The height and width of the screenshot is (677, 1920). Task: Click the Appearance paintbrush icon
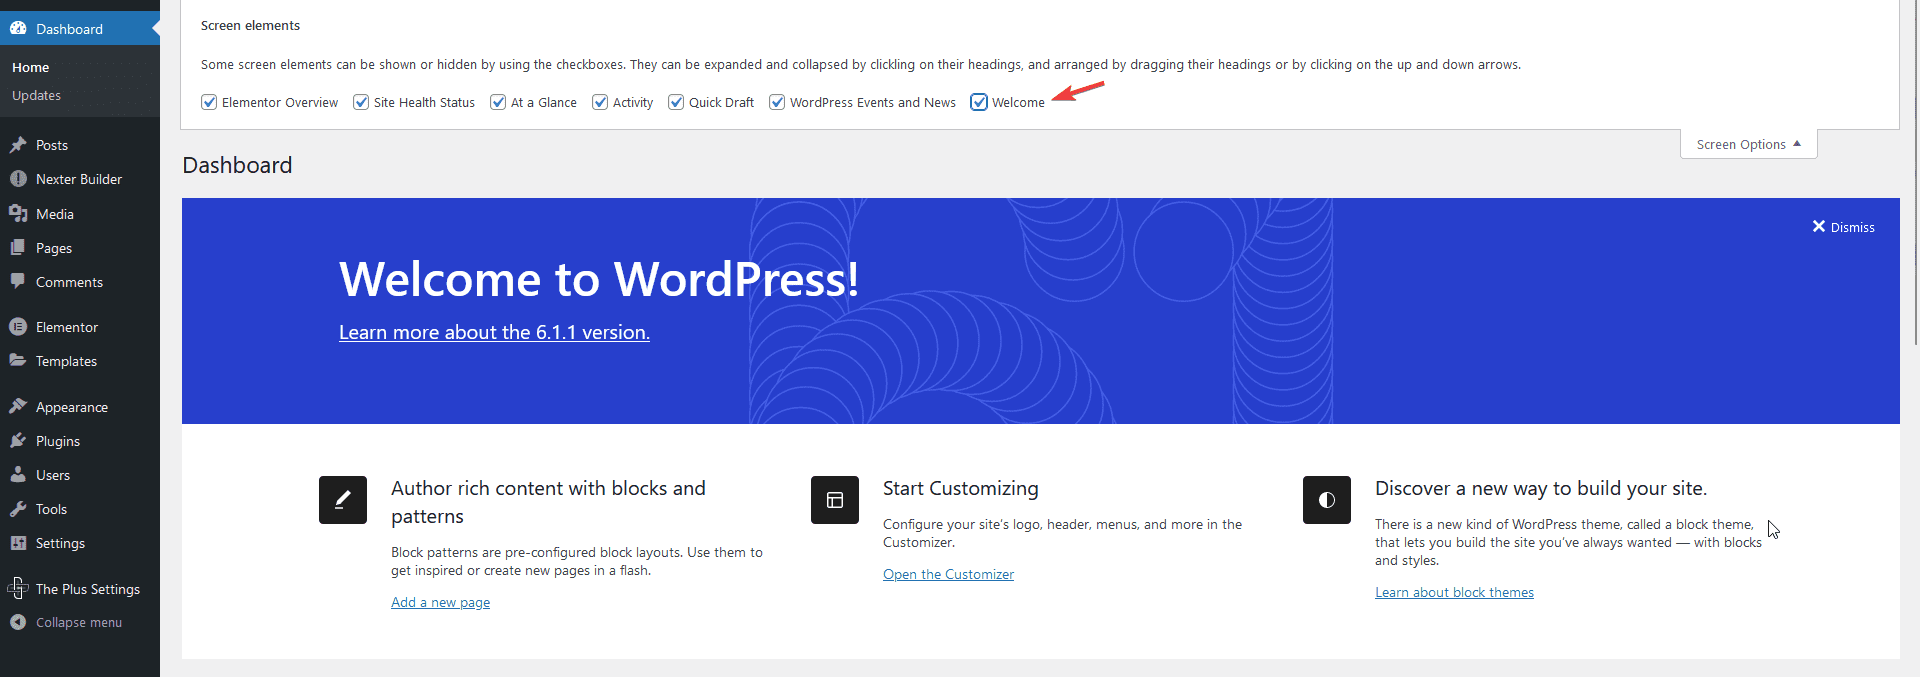(18, 407)
